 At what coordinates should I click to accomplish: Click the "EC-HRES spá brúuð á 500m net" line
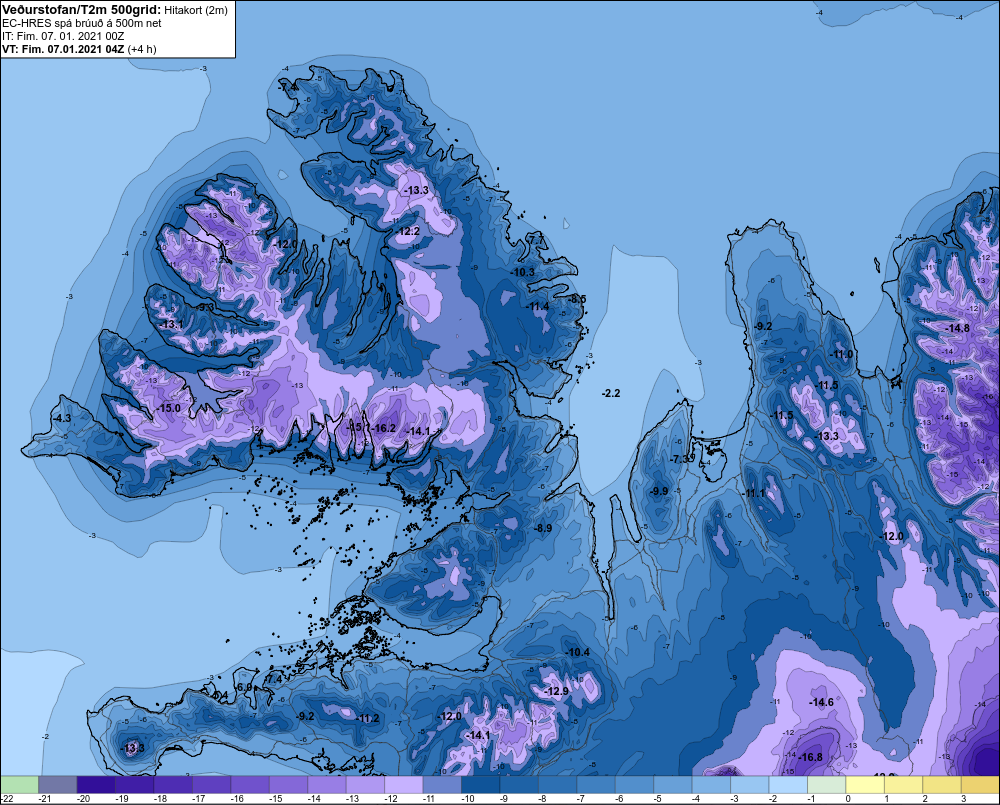(x=82, y=23)
